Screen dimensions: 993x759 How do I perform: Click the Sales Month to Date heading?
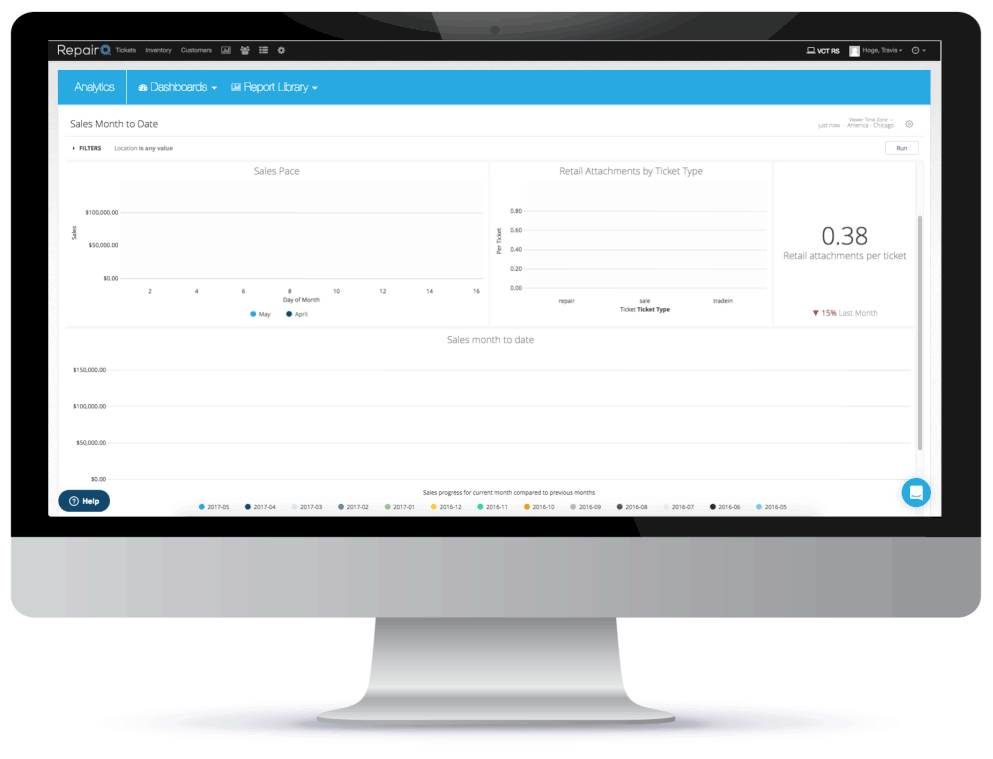[x=114, y=124]
